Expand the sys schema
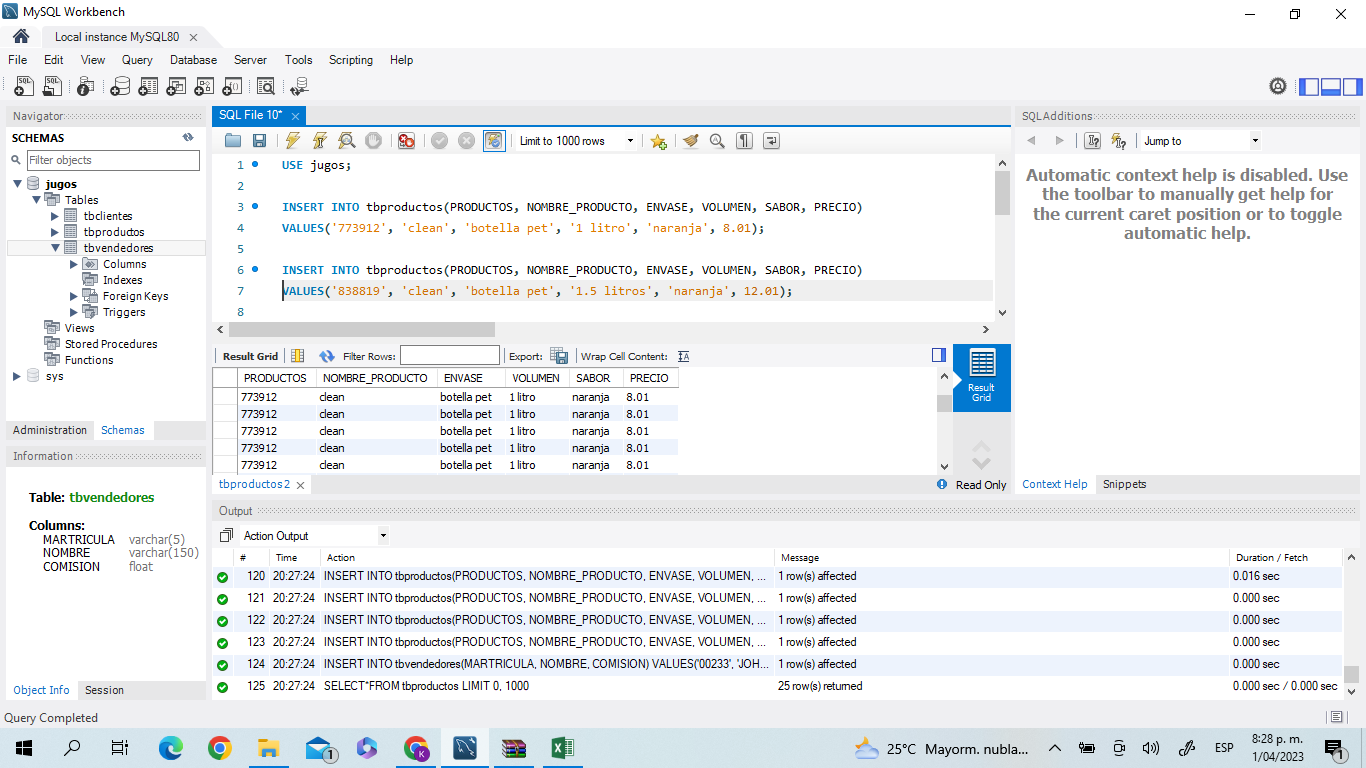This screenshot has height=768, width=1366. 17,376
